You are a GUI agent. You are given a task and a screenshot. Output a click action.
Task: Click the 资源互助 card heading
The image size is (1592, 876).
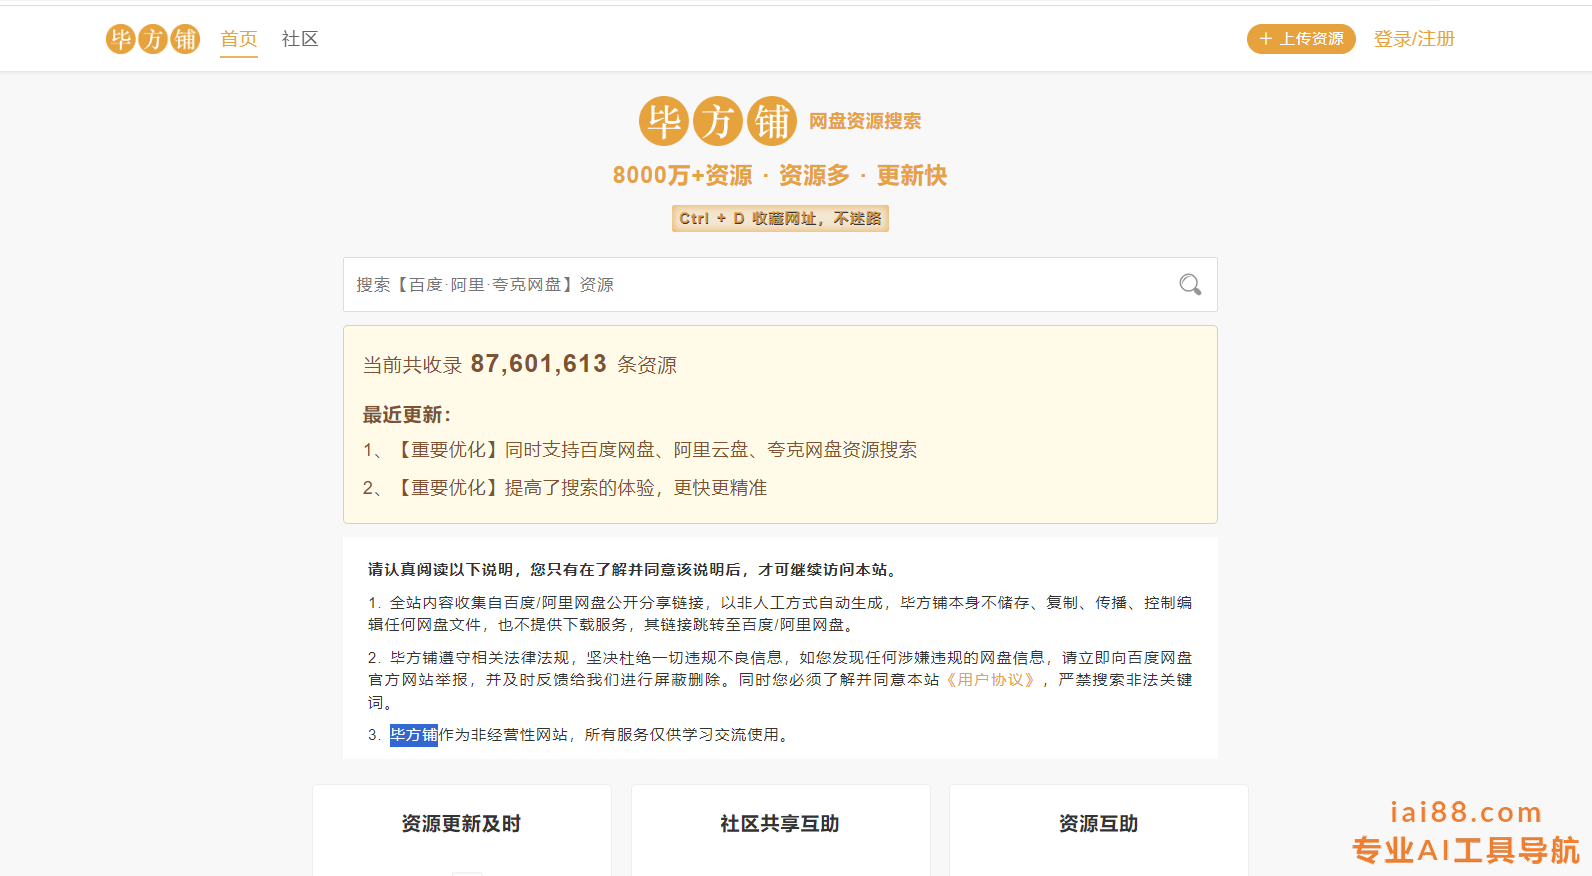pyautogui.click(x=1099, y=824)
